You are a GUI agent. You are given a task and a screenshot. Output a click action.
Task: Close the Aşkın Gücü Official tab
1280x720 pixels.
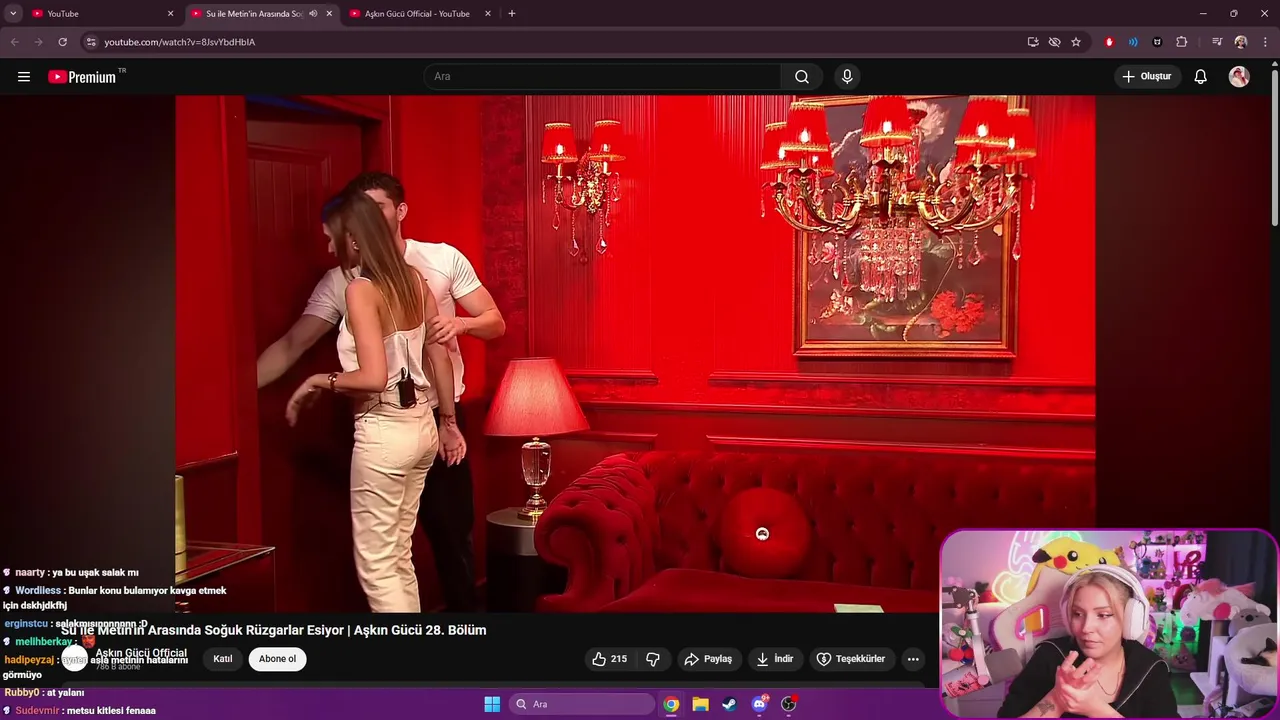point(488,14)
